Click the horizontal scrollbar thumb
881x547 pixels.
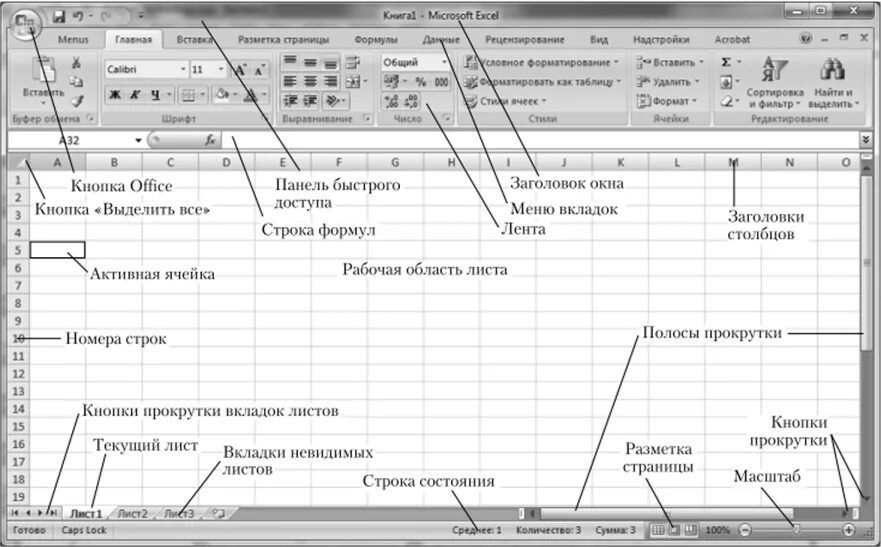coord(667,513)
